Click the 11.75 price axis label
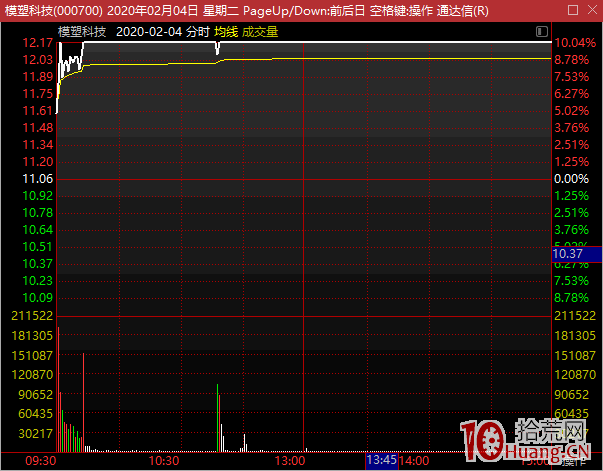The image size is (603, 471). coord(38,93)
